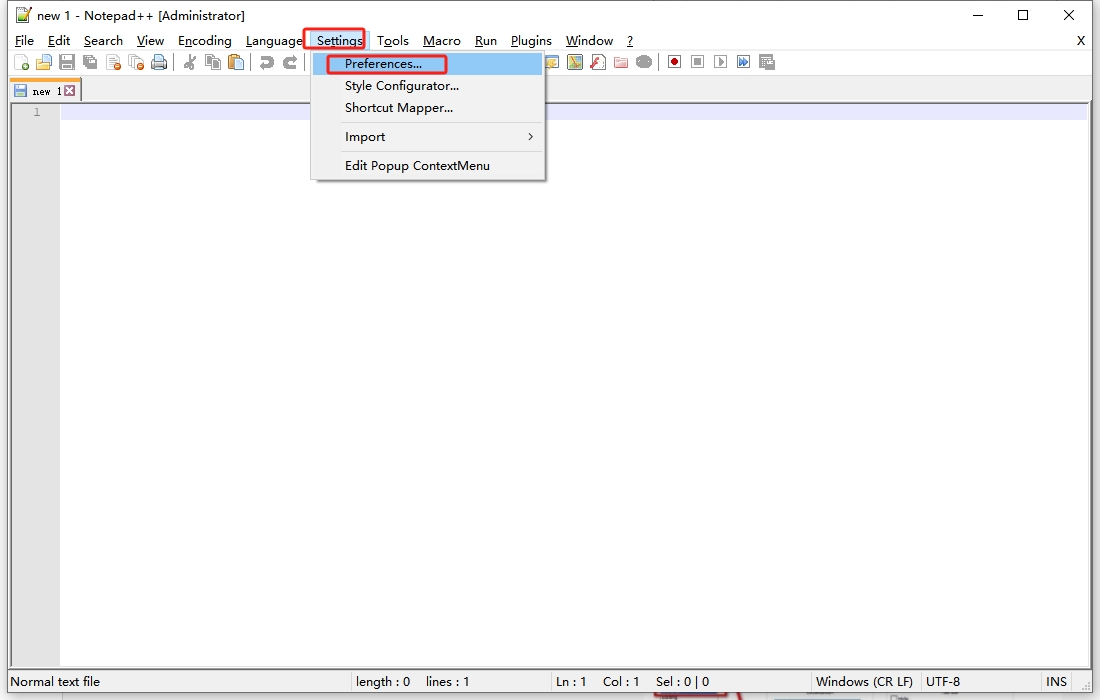The height and width of the screenshot is (700, 1100).
Task: Open the Tools menu
Action: pos(393,41)
